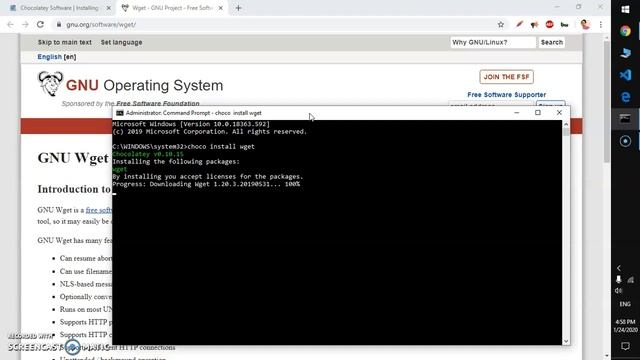Click the circular recorder icon in taskbar
Image resolution: width=640 pixels, height=360 pixels.
tap(625, 141)
